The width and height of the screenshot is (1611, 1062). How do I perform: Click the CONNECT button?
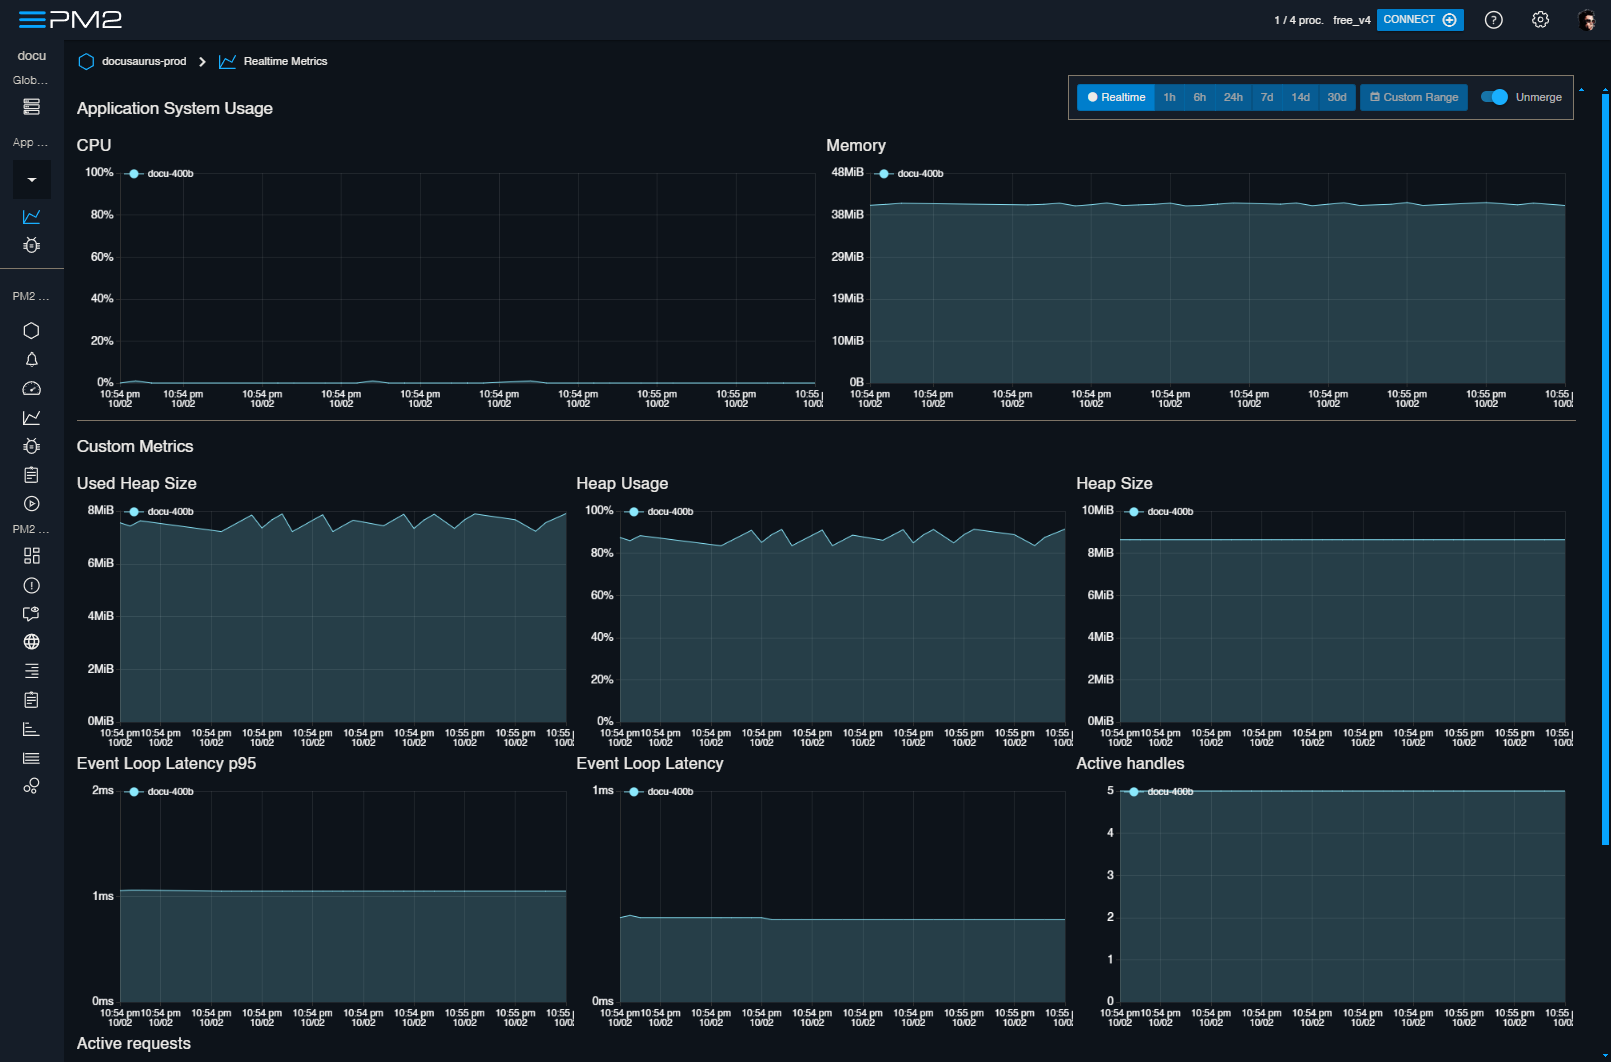(1420, 20)
